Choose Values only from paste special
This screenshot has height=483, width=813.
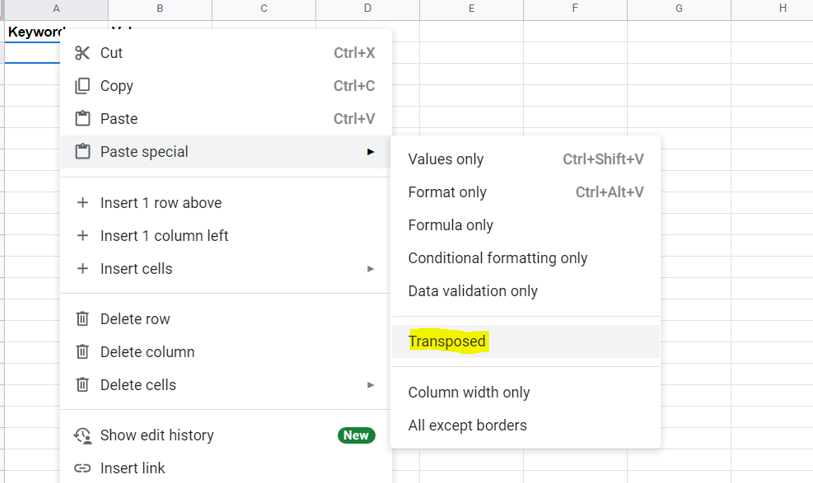(446, 159)
